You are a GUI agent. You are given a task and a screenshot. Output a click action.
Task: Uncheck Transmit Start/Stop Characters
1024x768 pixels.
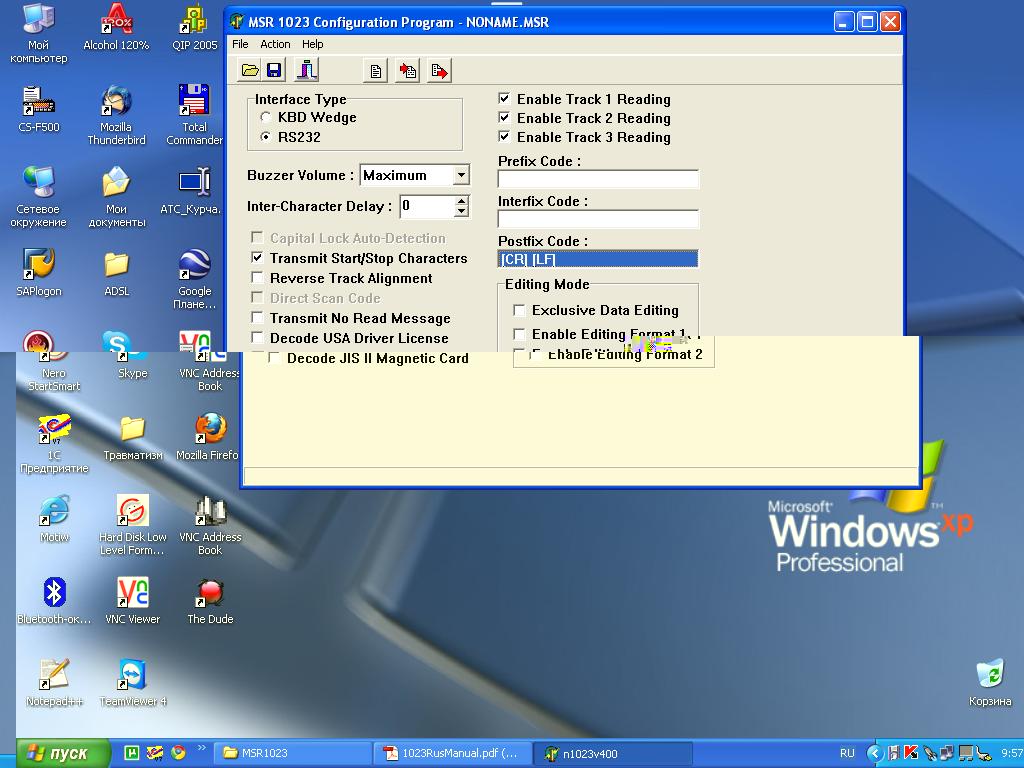click(x=257, y=258)
